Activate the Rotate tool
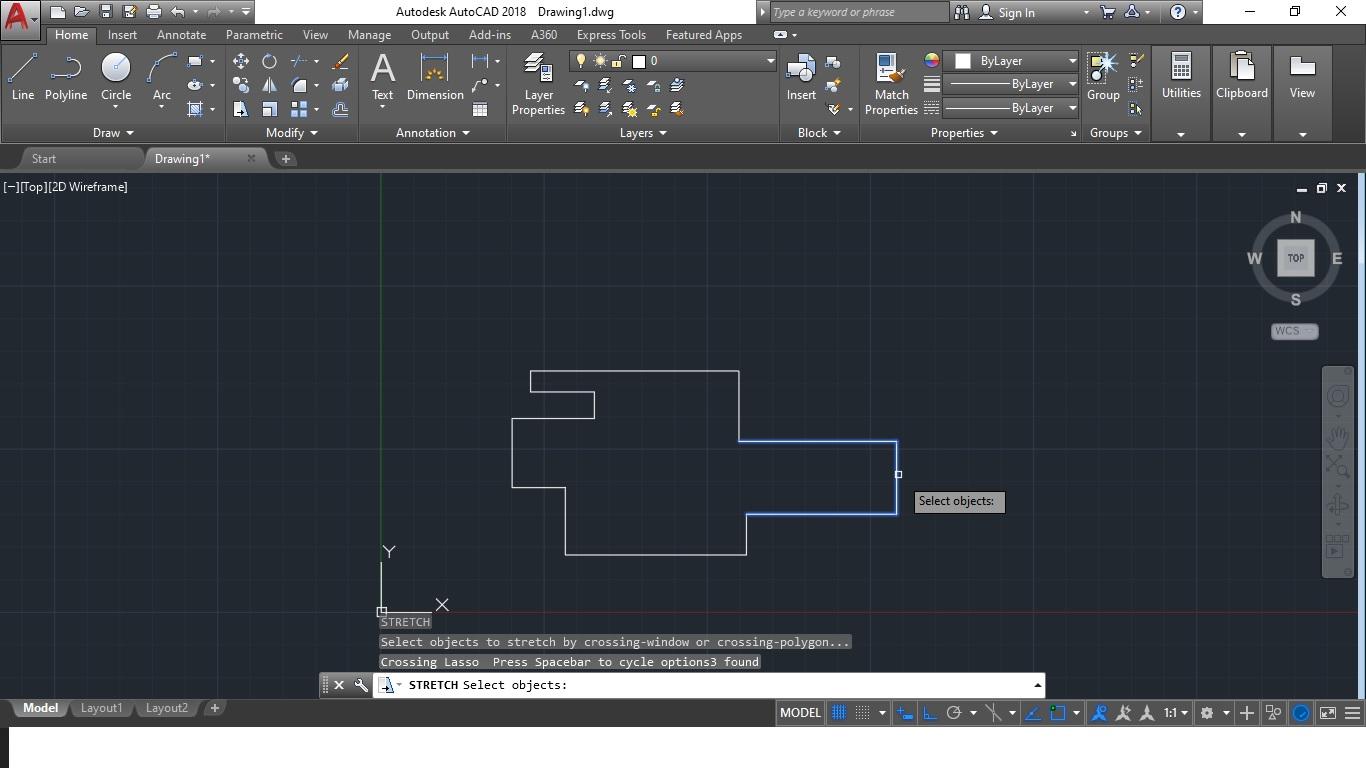This screenshot has height=768, width=1366. [269, 61]
